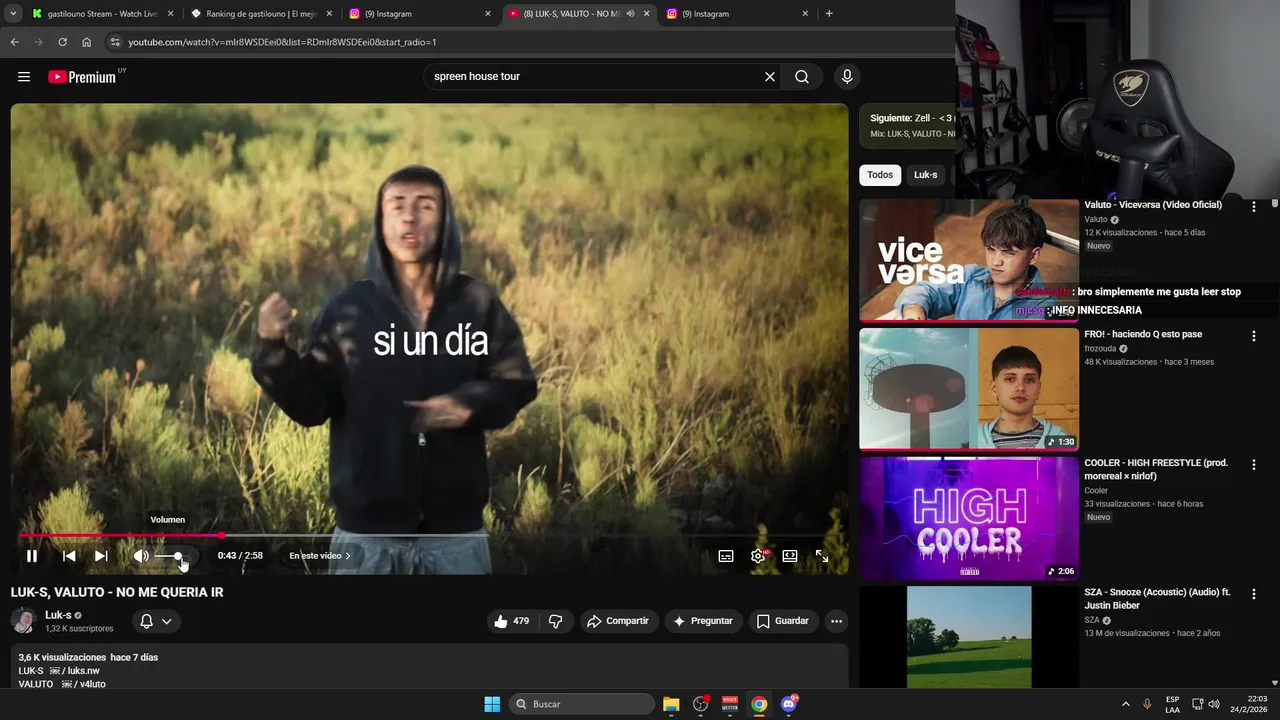Screen dimensions: 1280x720
Task: View site information icon in address bar
Action: 115,42
